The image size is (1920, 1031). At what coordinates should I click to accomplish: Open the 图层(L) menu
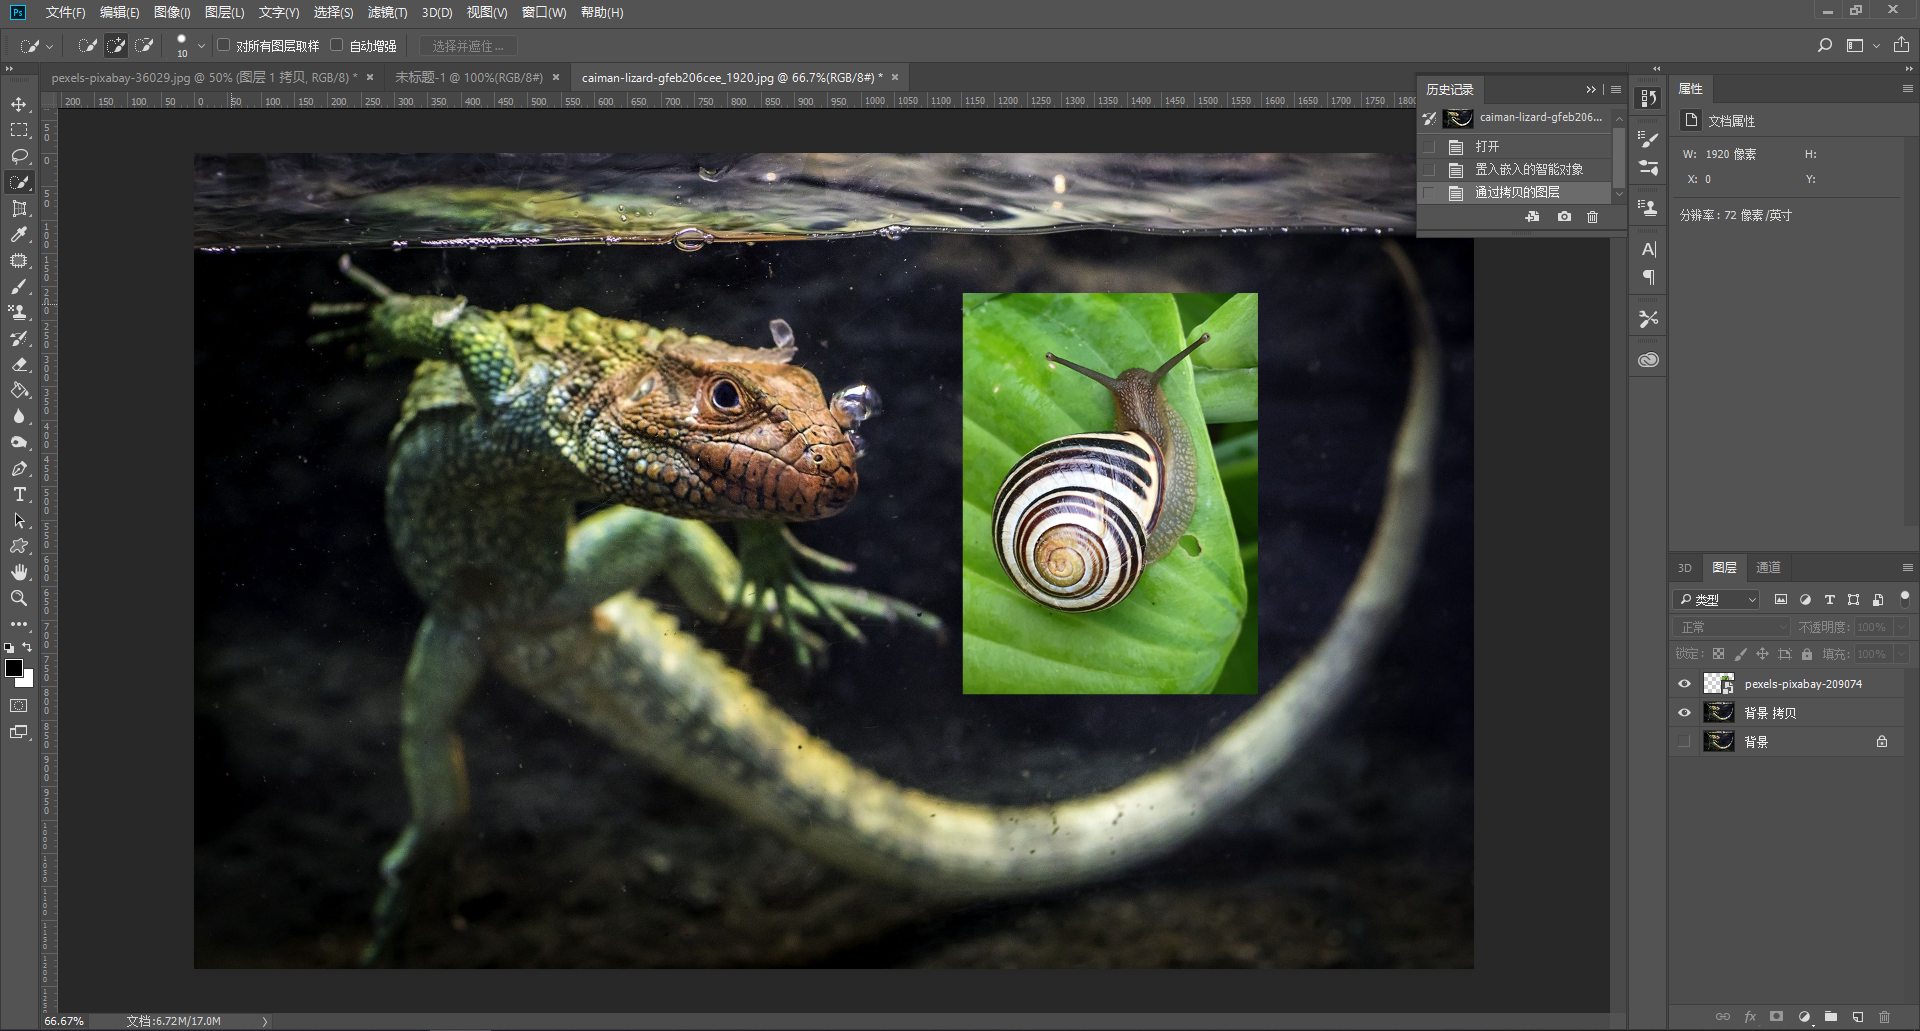coord(224,12)
